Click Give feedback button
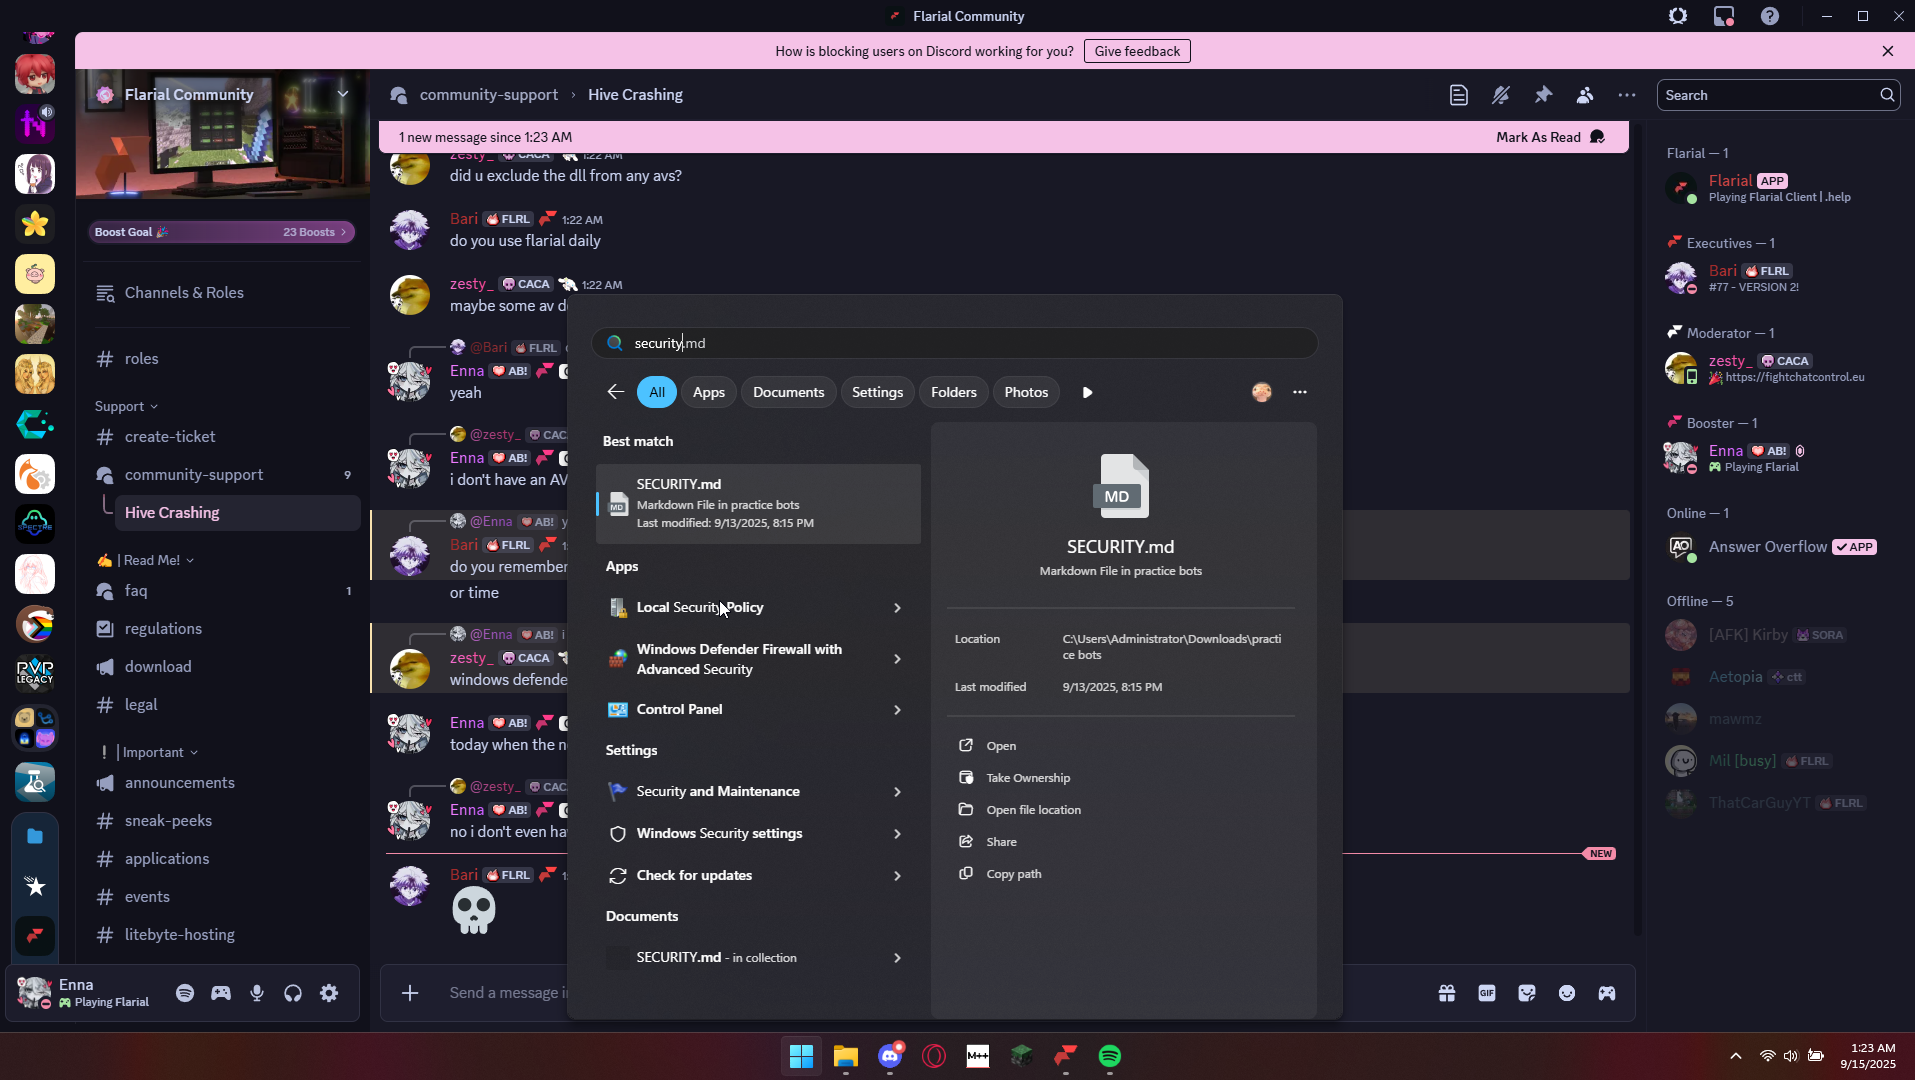The height and width of the screenshot is (1080, 1915). click(x=1137, y=51)
